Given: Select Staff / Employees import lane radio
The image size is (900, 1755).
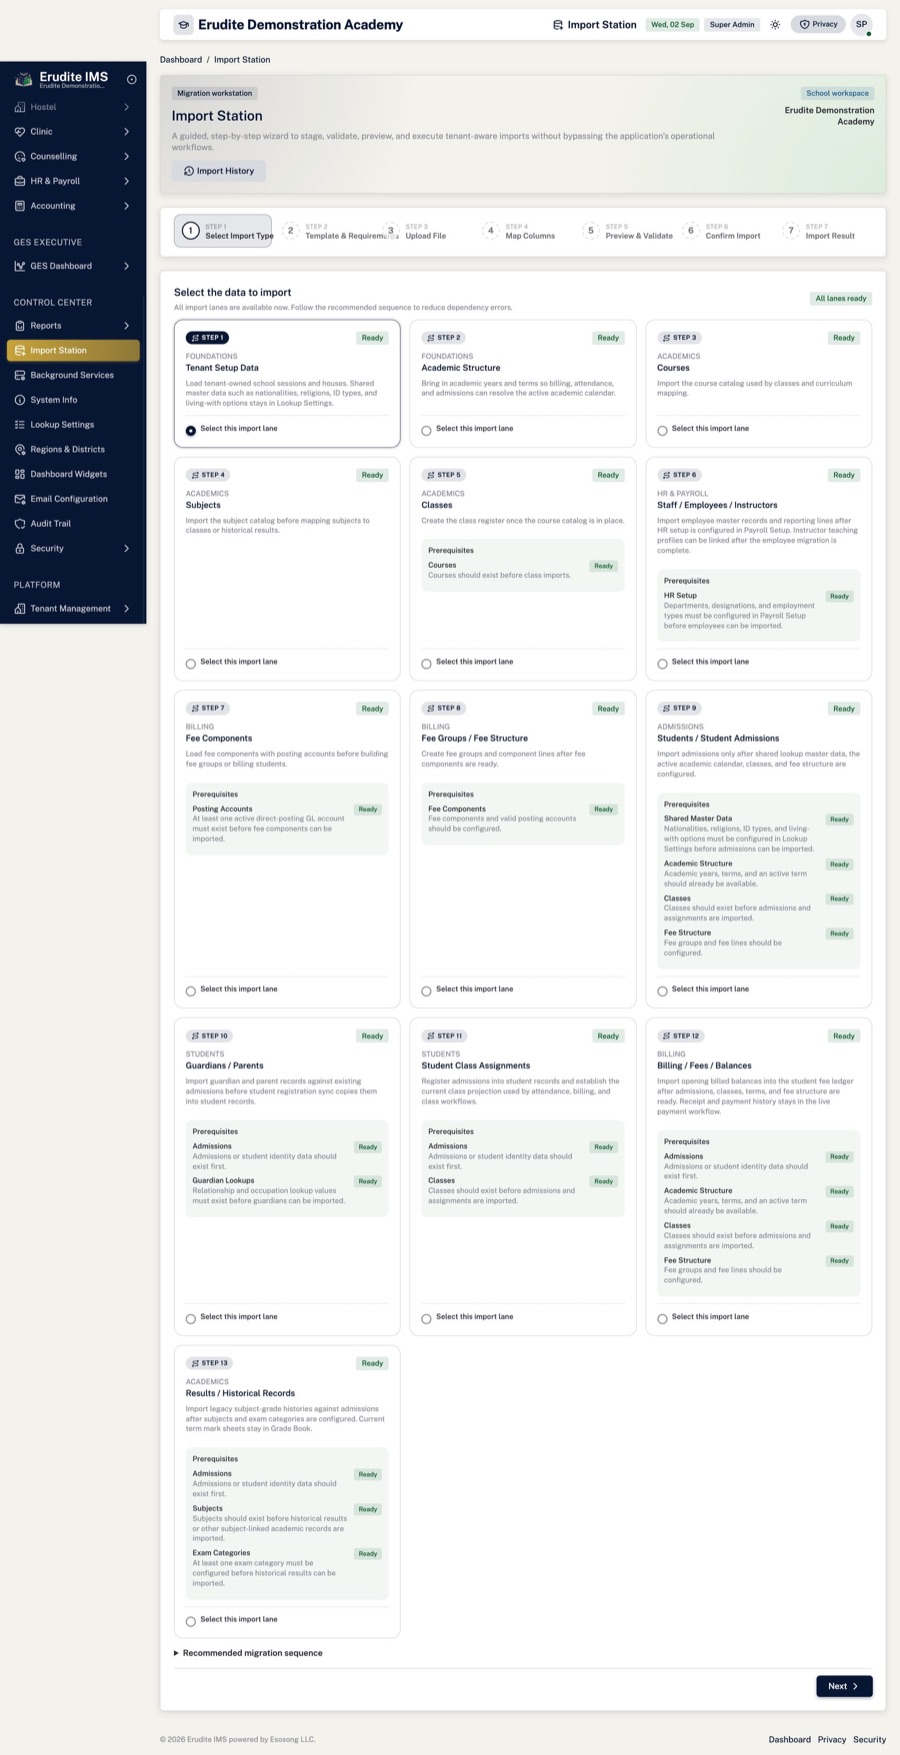Looking at the screenshot, I should coord(662,663).
